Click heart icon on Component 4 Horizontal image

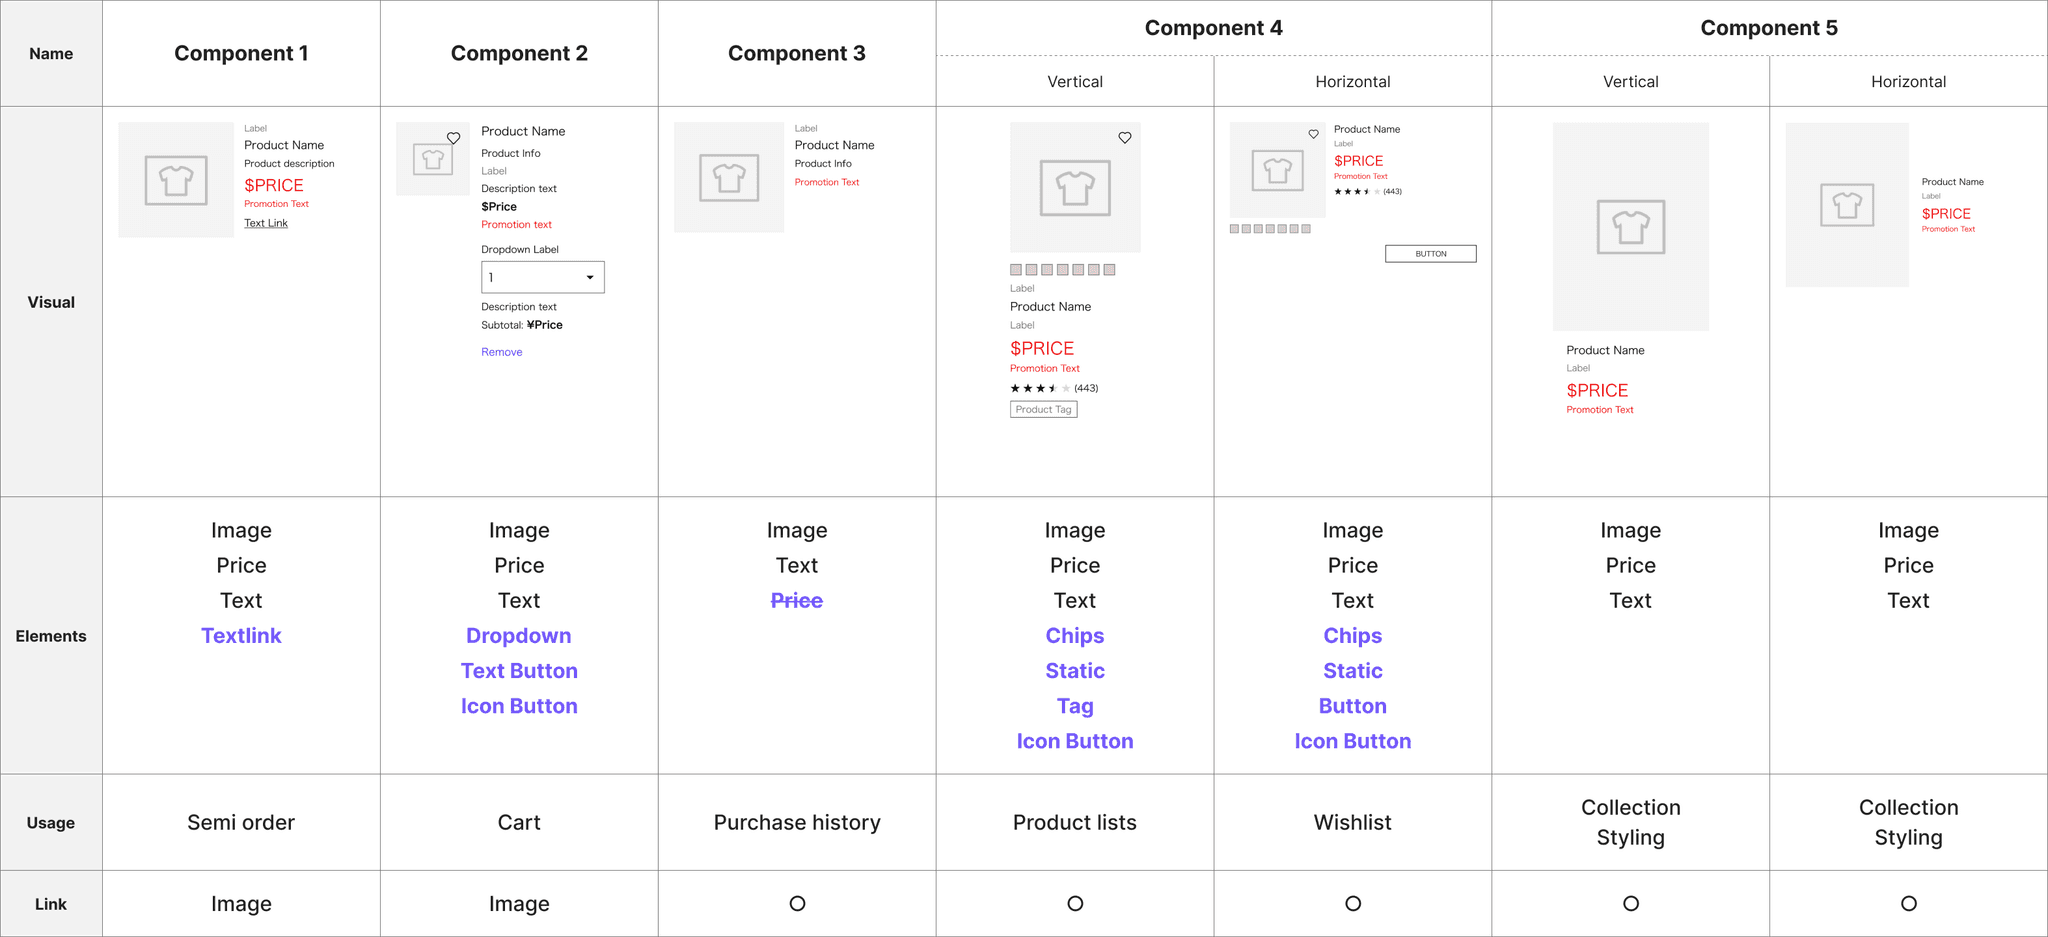(x=1314, y=134)
